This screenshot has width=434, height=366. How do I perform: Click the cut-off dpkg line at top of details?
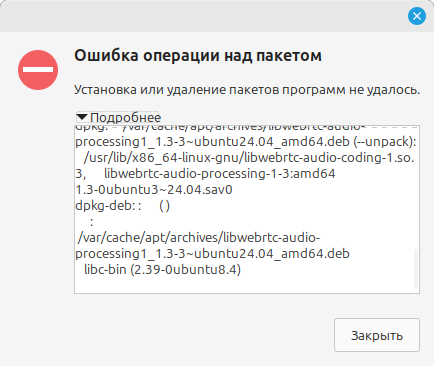tap(220, 128)
